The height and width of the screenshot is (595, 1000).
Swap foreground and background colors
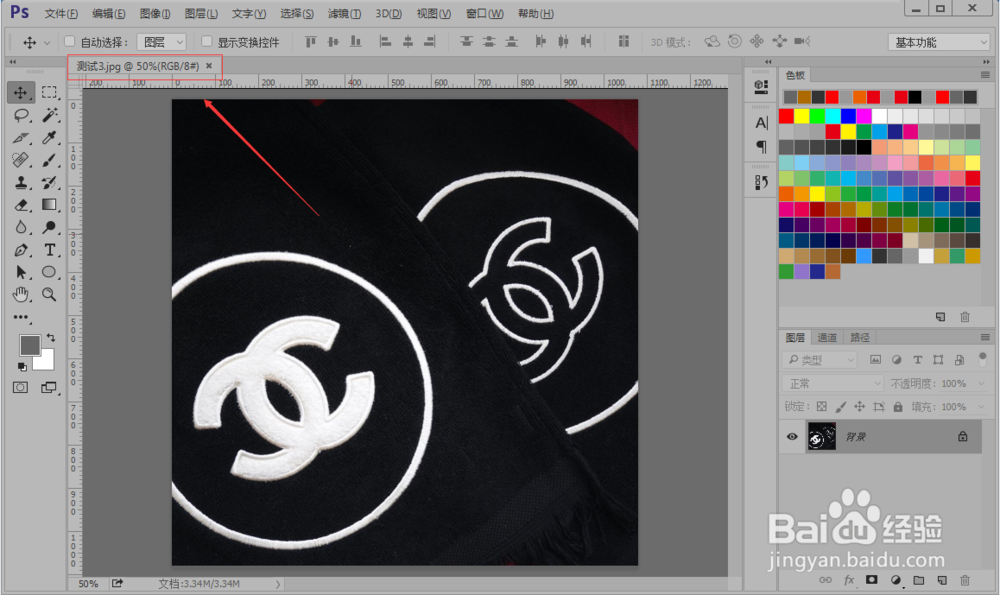(51, 337)
